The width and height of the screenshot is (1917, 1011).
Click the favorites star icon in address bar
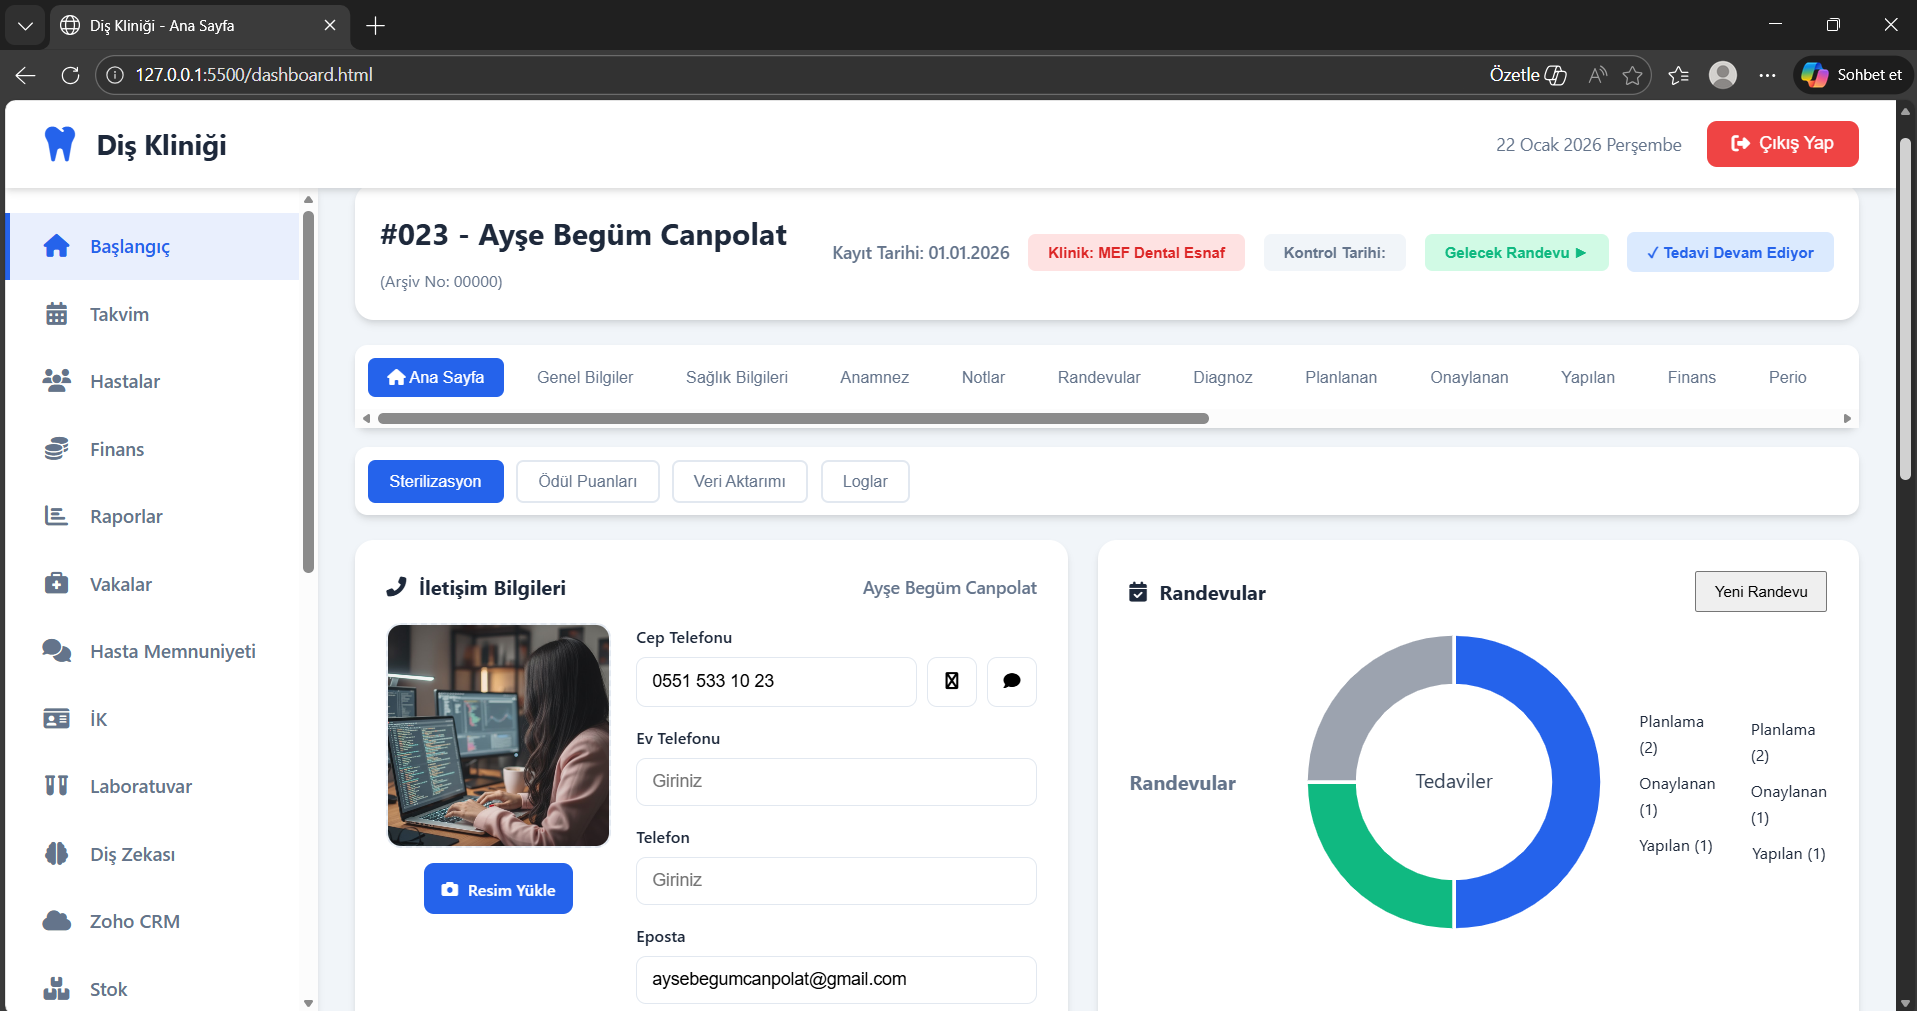(x=1633, y=75)
